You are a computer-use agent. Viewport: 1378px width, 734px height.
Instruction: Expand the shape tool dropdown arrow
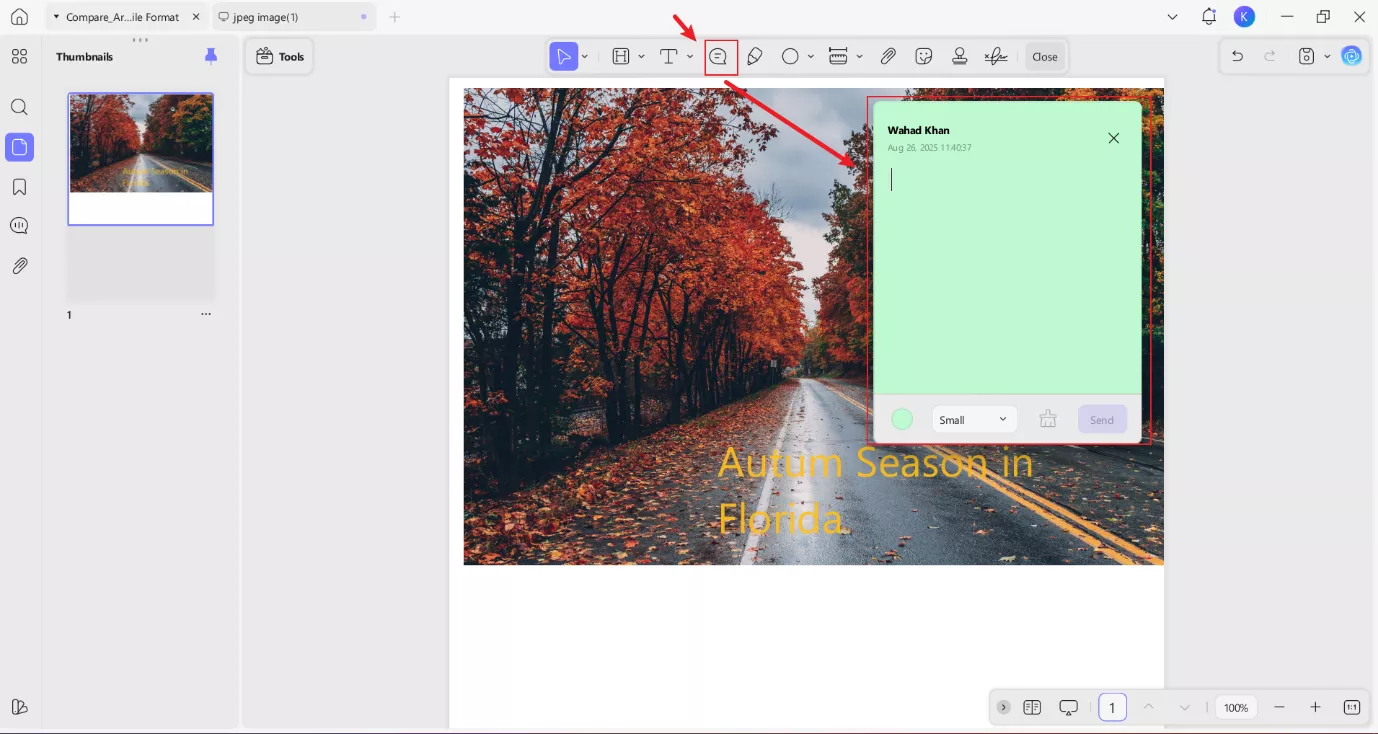click(811, 56)
